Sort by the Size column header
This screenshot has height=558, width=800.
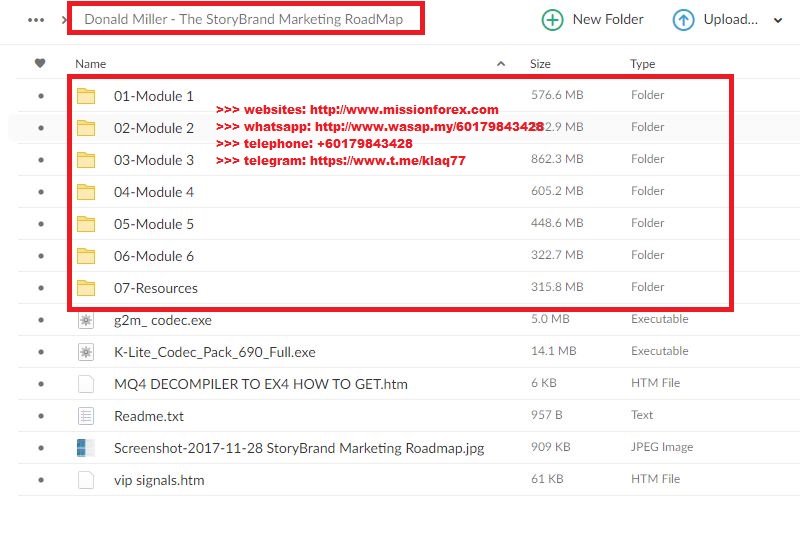click(x=540, y=64)
